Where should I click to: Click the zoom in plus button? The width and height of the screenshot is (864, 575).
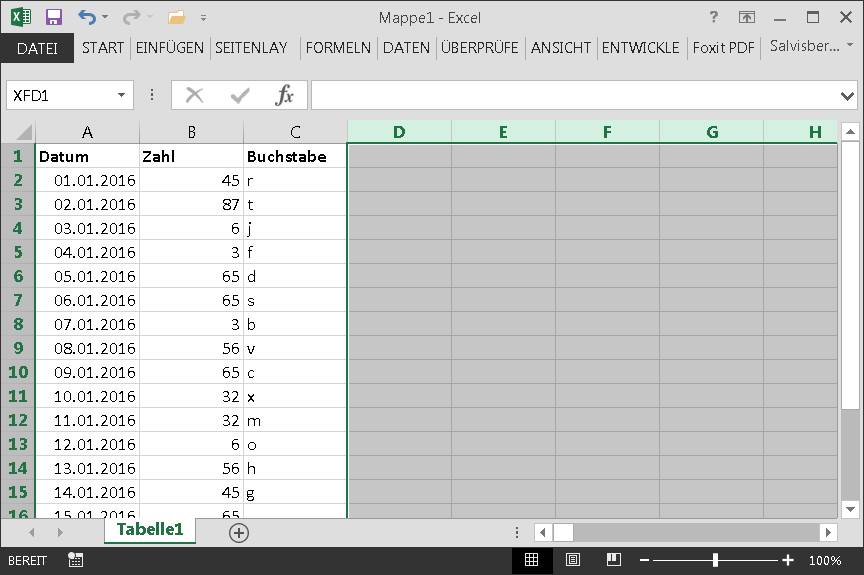[788, 560]
